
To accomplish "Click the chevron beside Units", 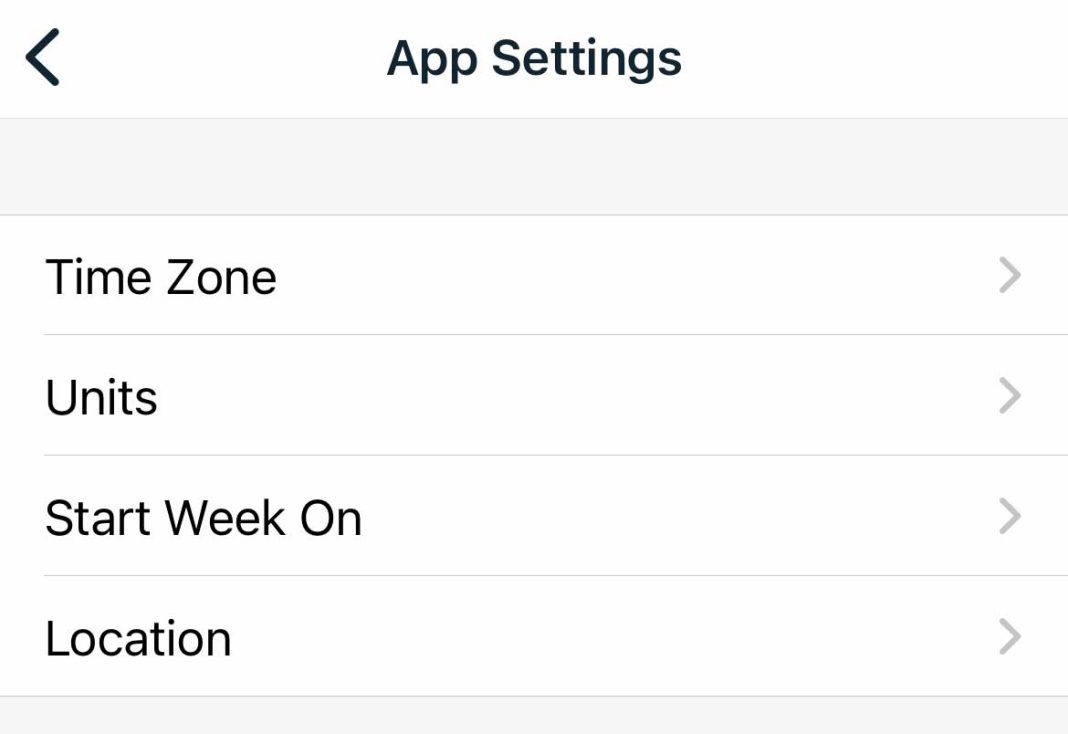I will 1010,396.
